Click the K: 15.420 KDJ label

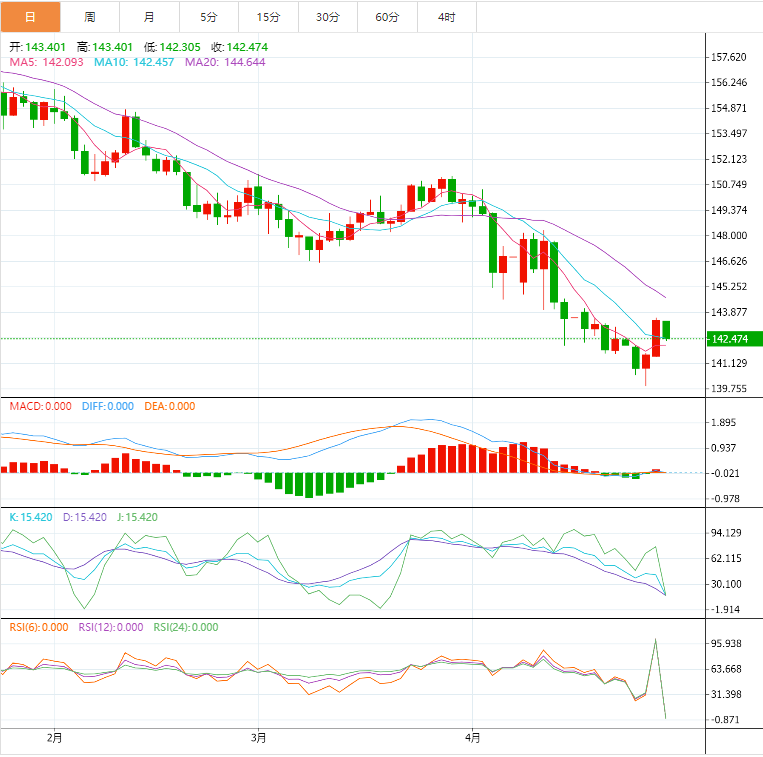[31, 517]
